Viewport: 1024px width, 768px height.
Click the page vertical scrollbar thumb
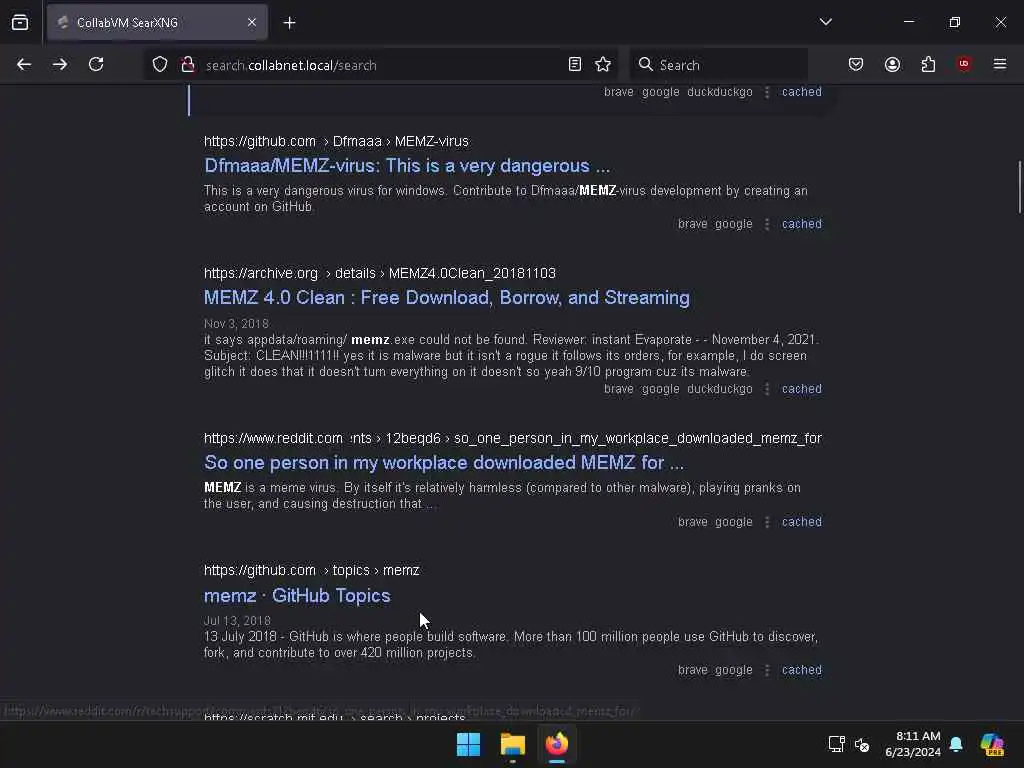click(x=1019, y=187)
